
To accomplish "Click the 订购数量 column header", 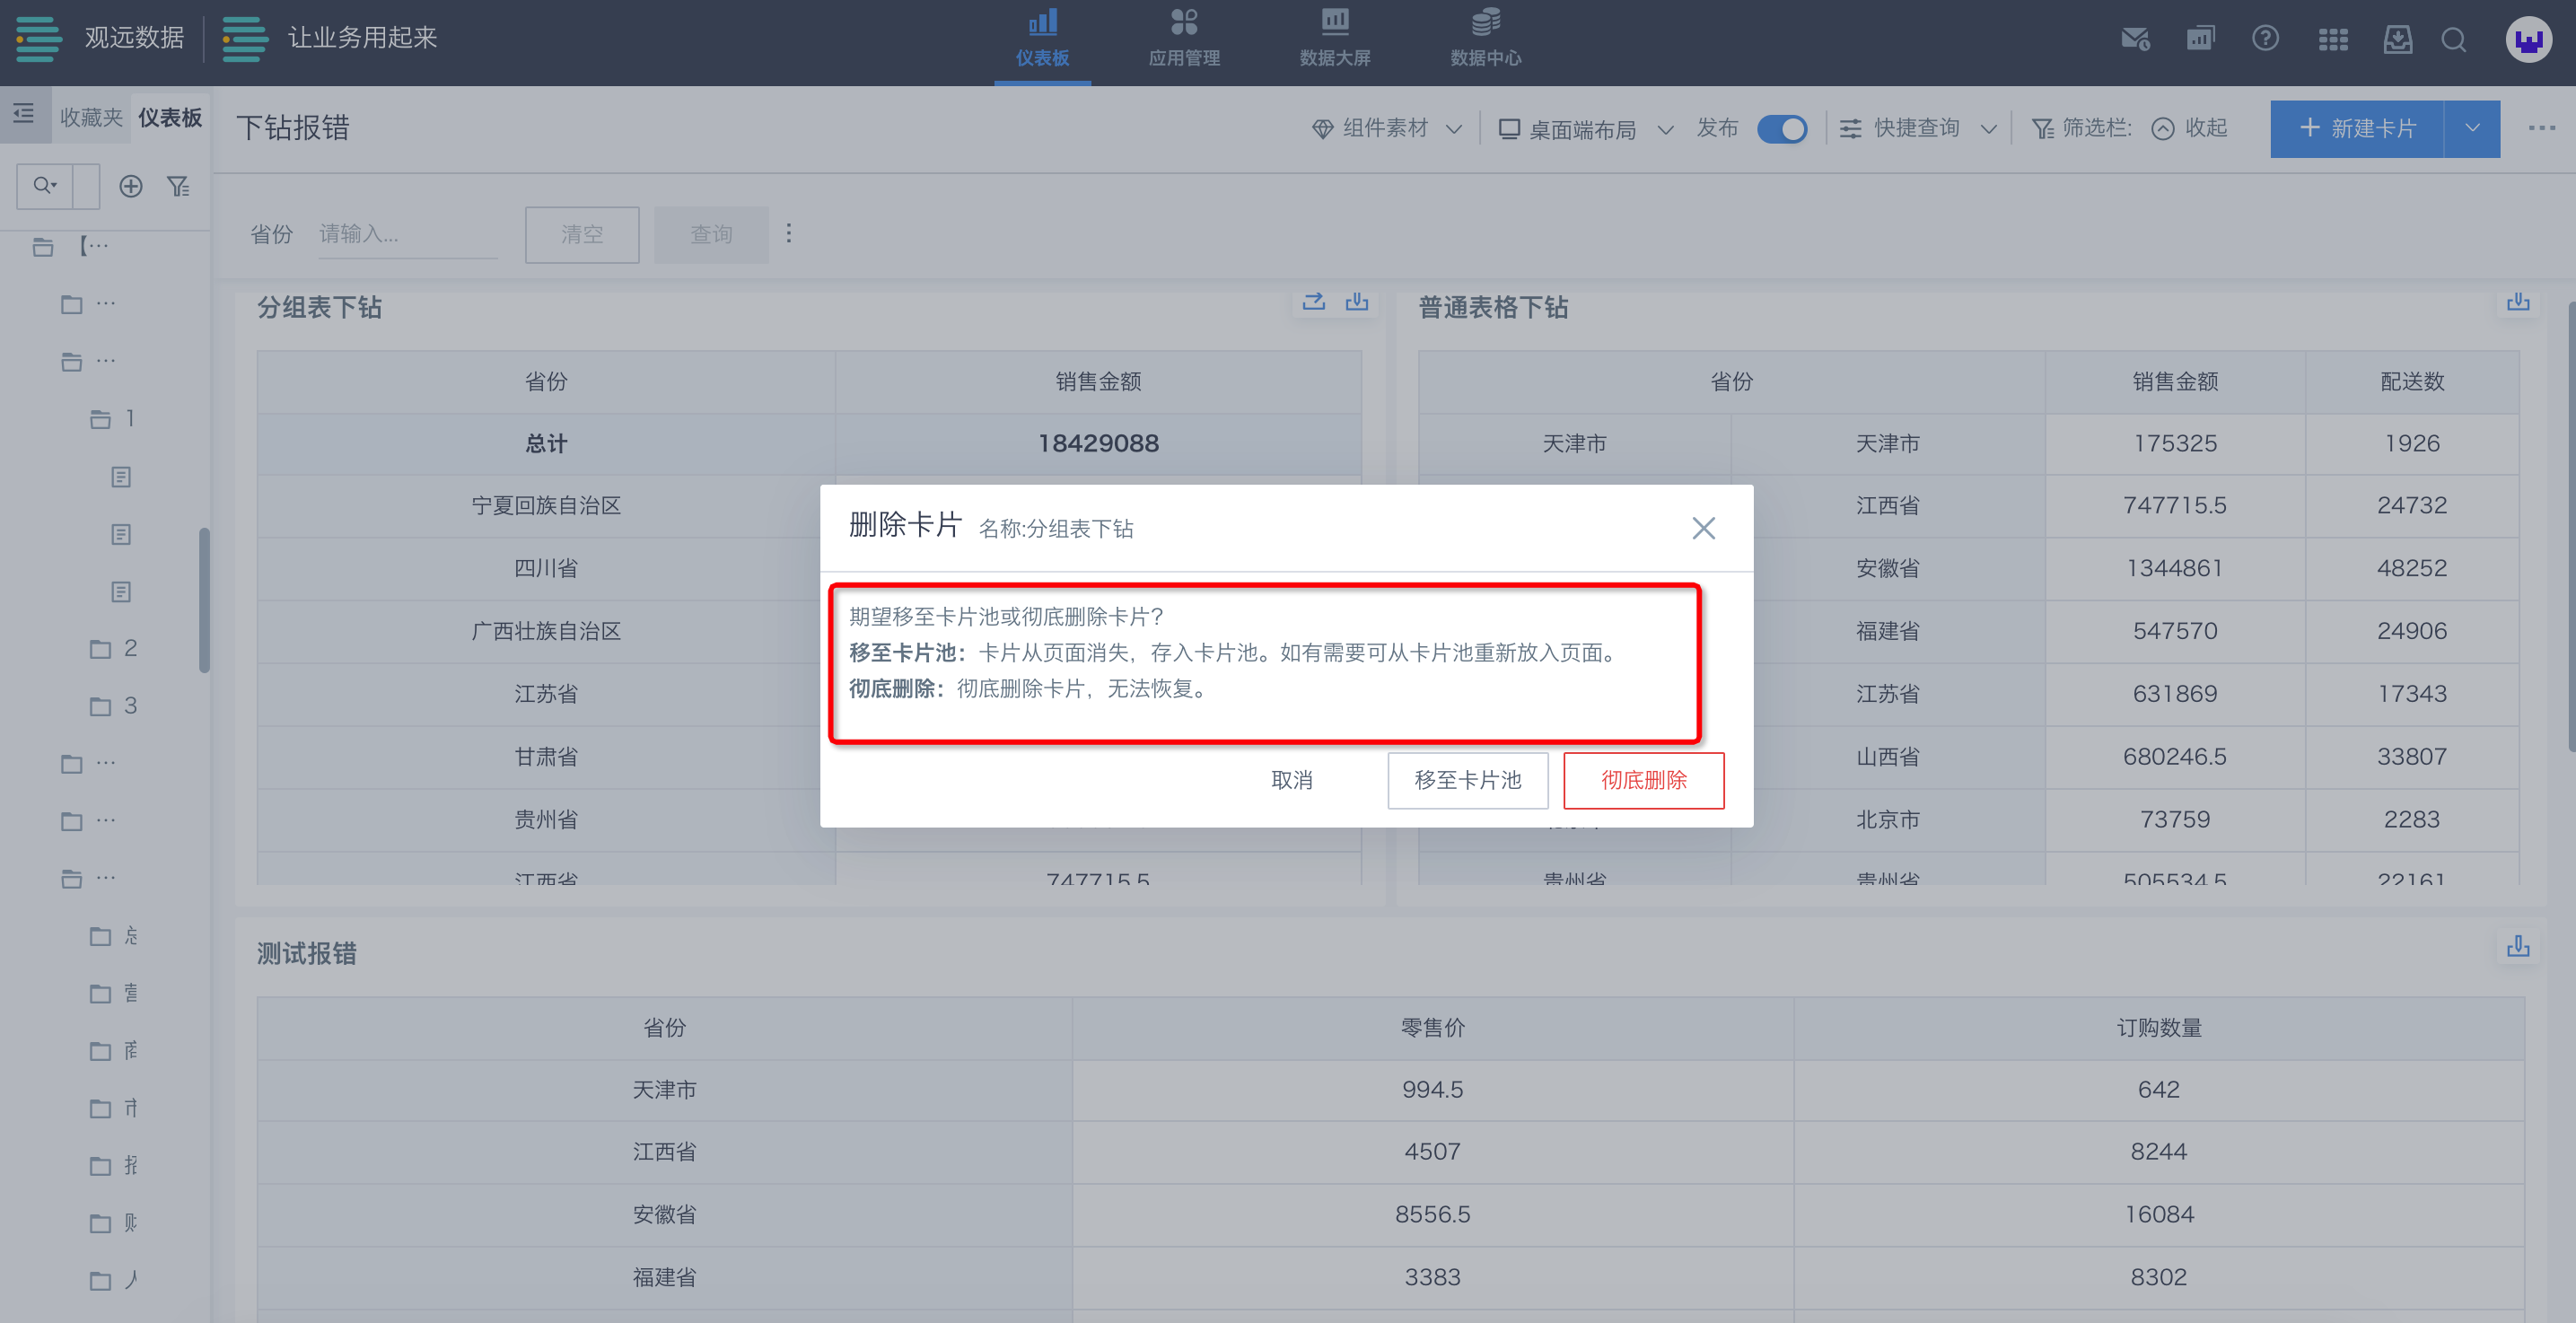I will tap(2159, 1027).
